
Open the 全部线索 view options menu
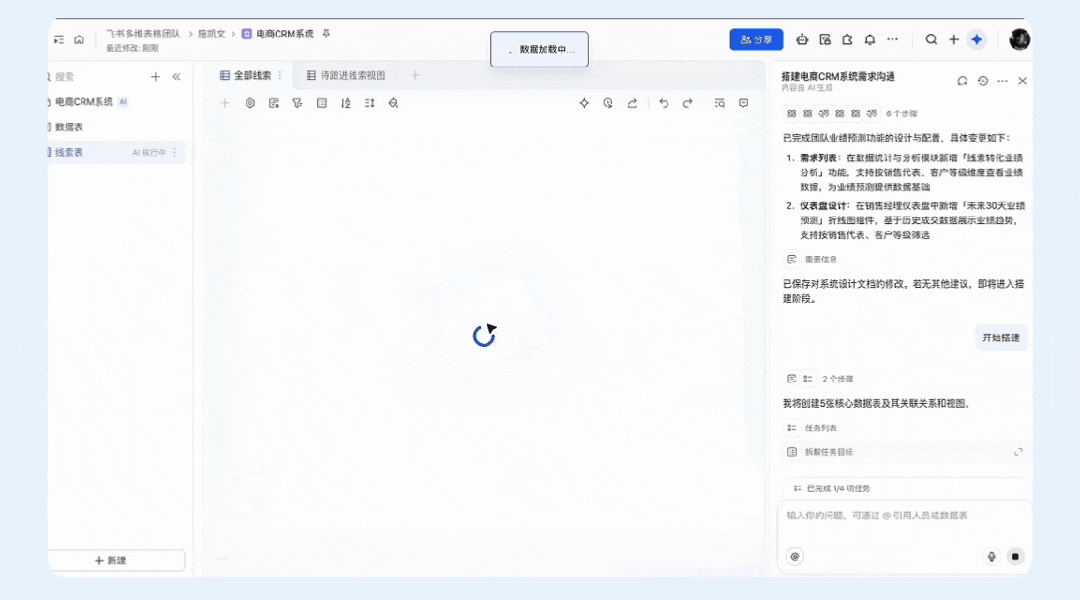(280, 75)
